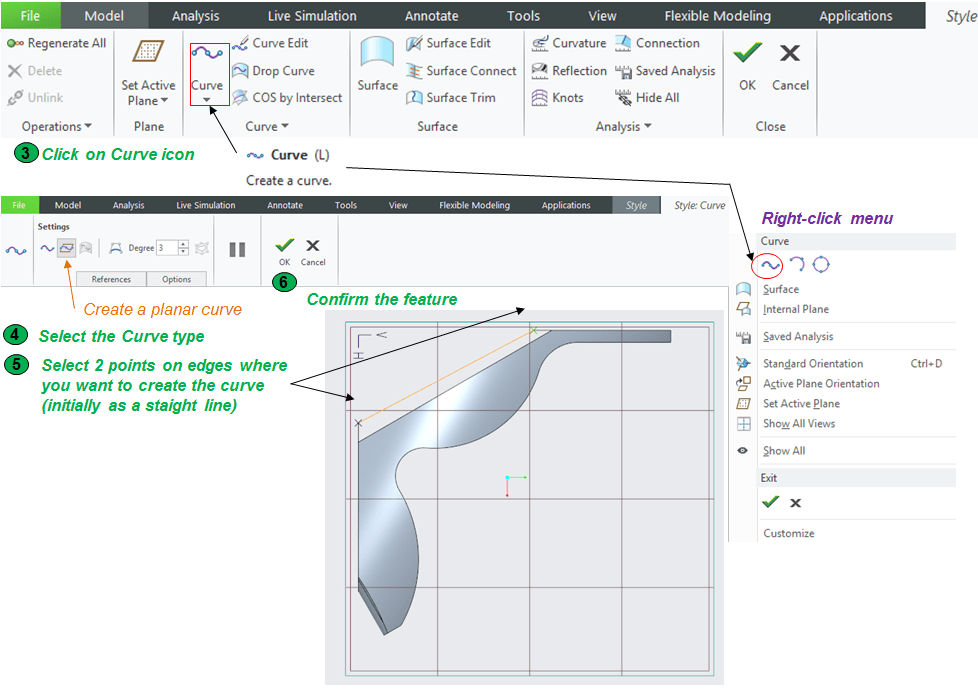Click Regenerate All

tap(57, 44)
